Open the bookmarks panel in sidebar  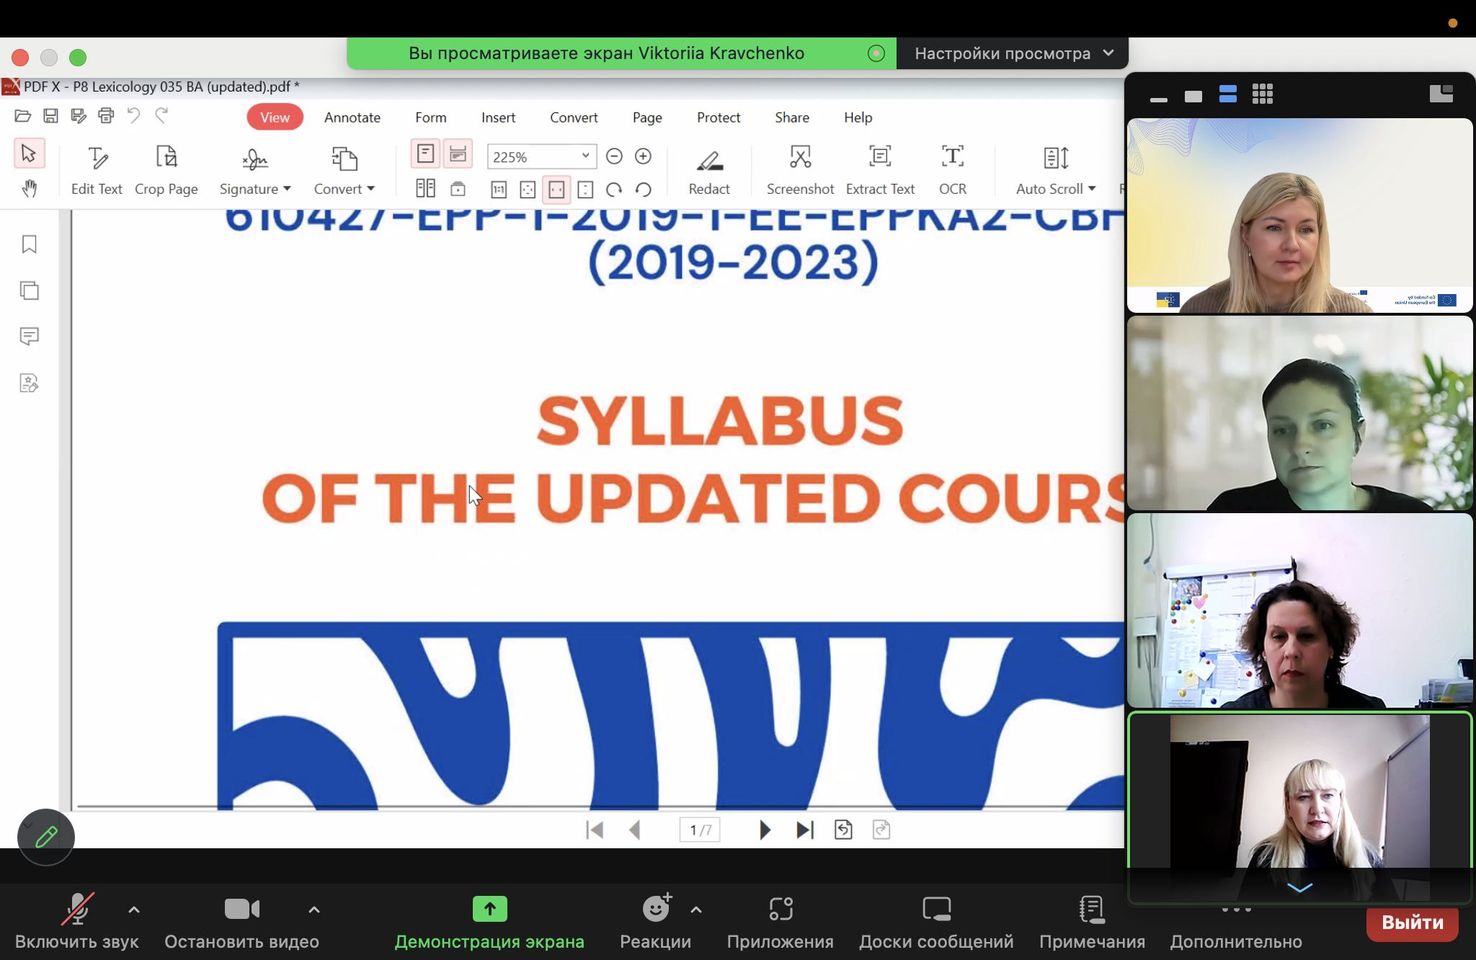click(x=29, y=245)
